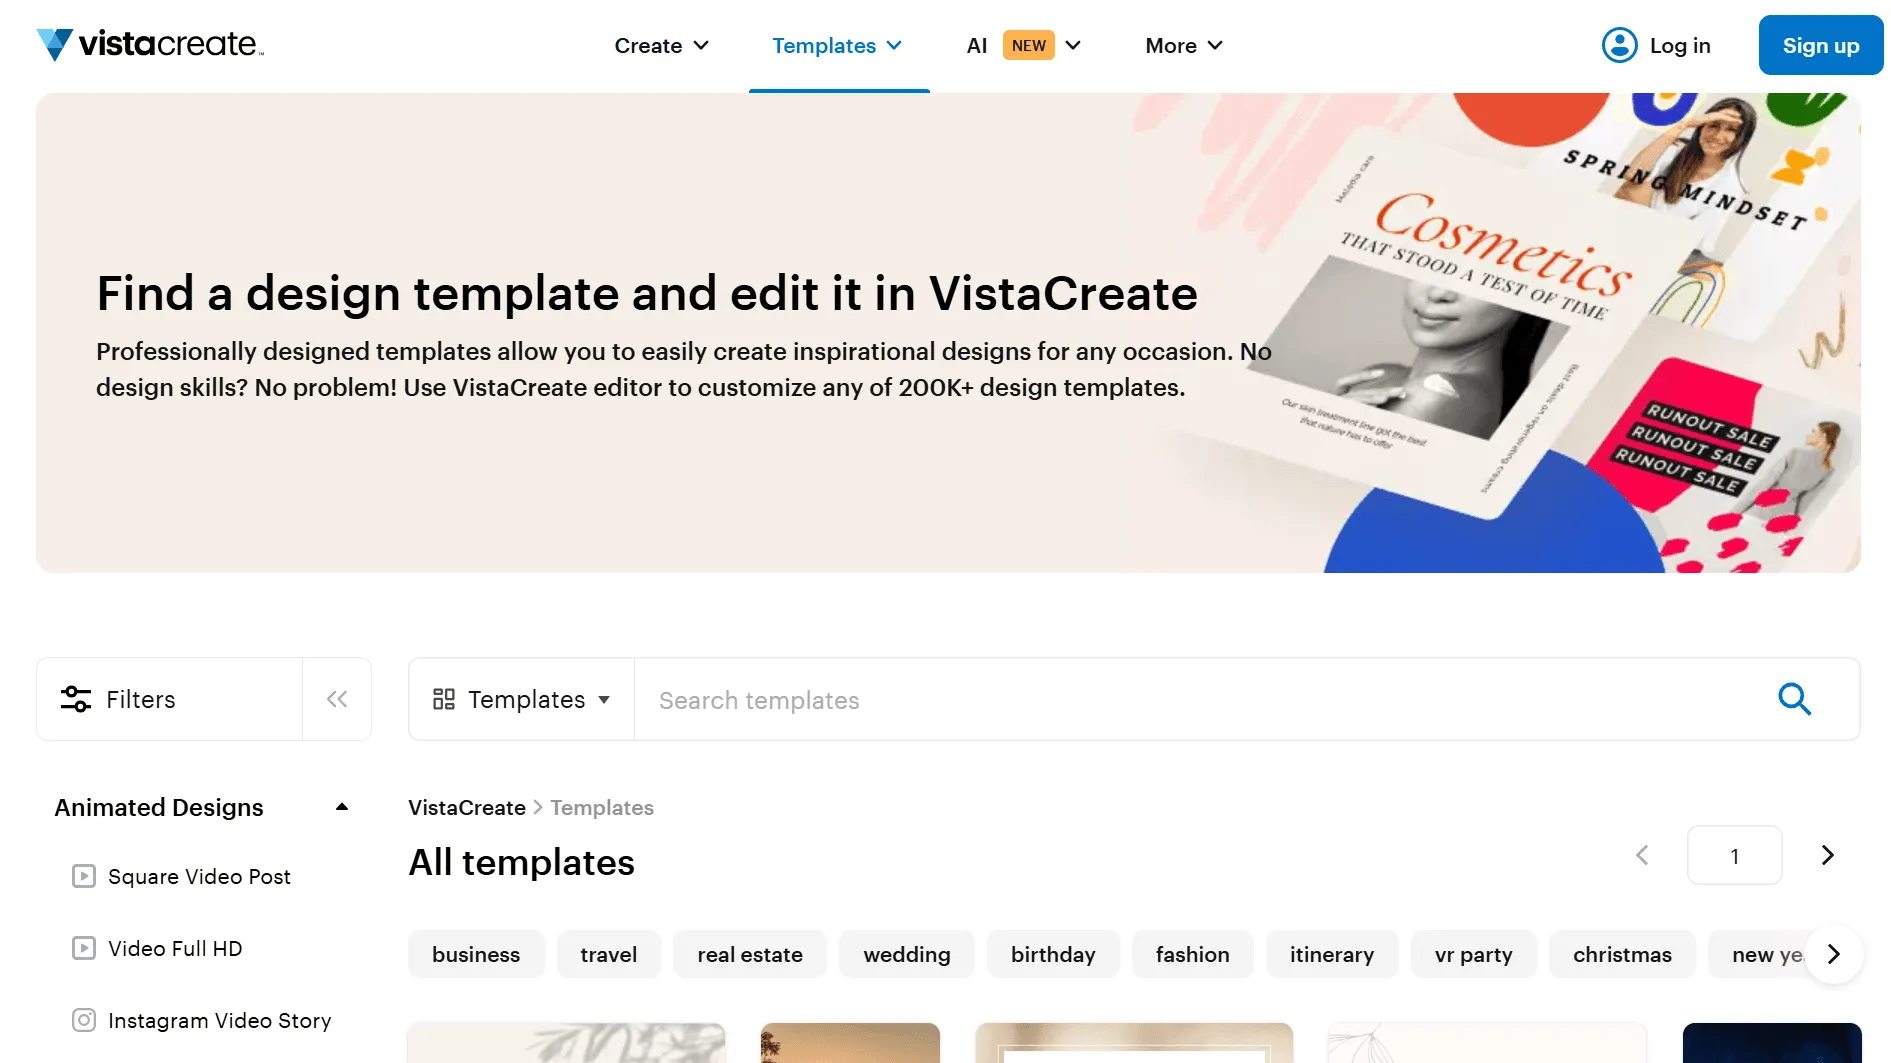Select the business tag chip
Image resolution: width=1891 pixels, height=1063 pixels.
476,954
